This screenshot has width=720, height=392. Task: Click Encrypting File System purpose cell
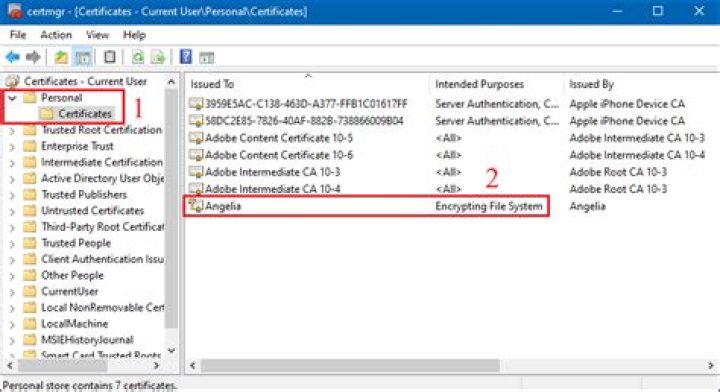[x=489, y=206]
